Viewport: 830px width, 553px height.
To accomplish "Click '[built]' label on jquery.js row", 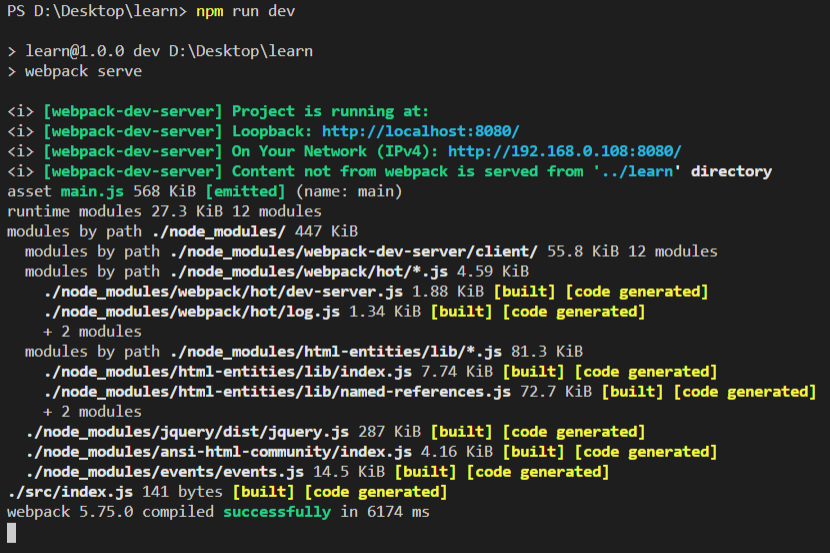I will click(x=462, y=432).
